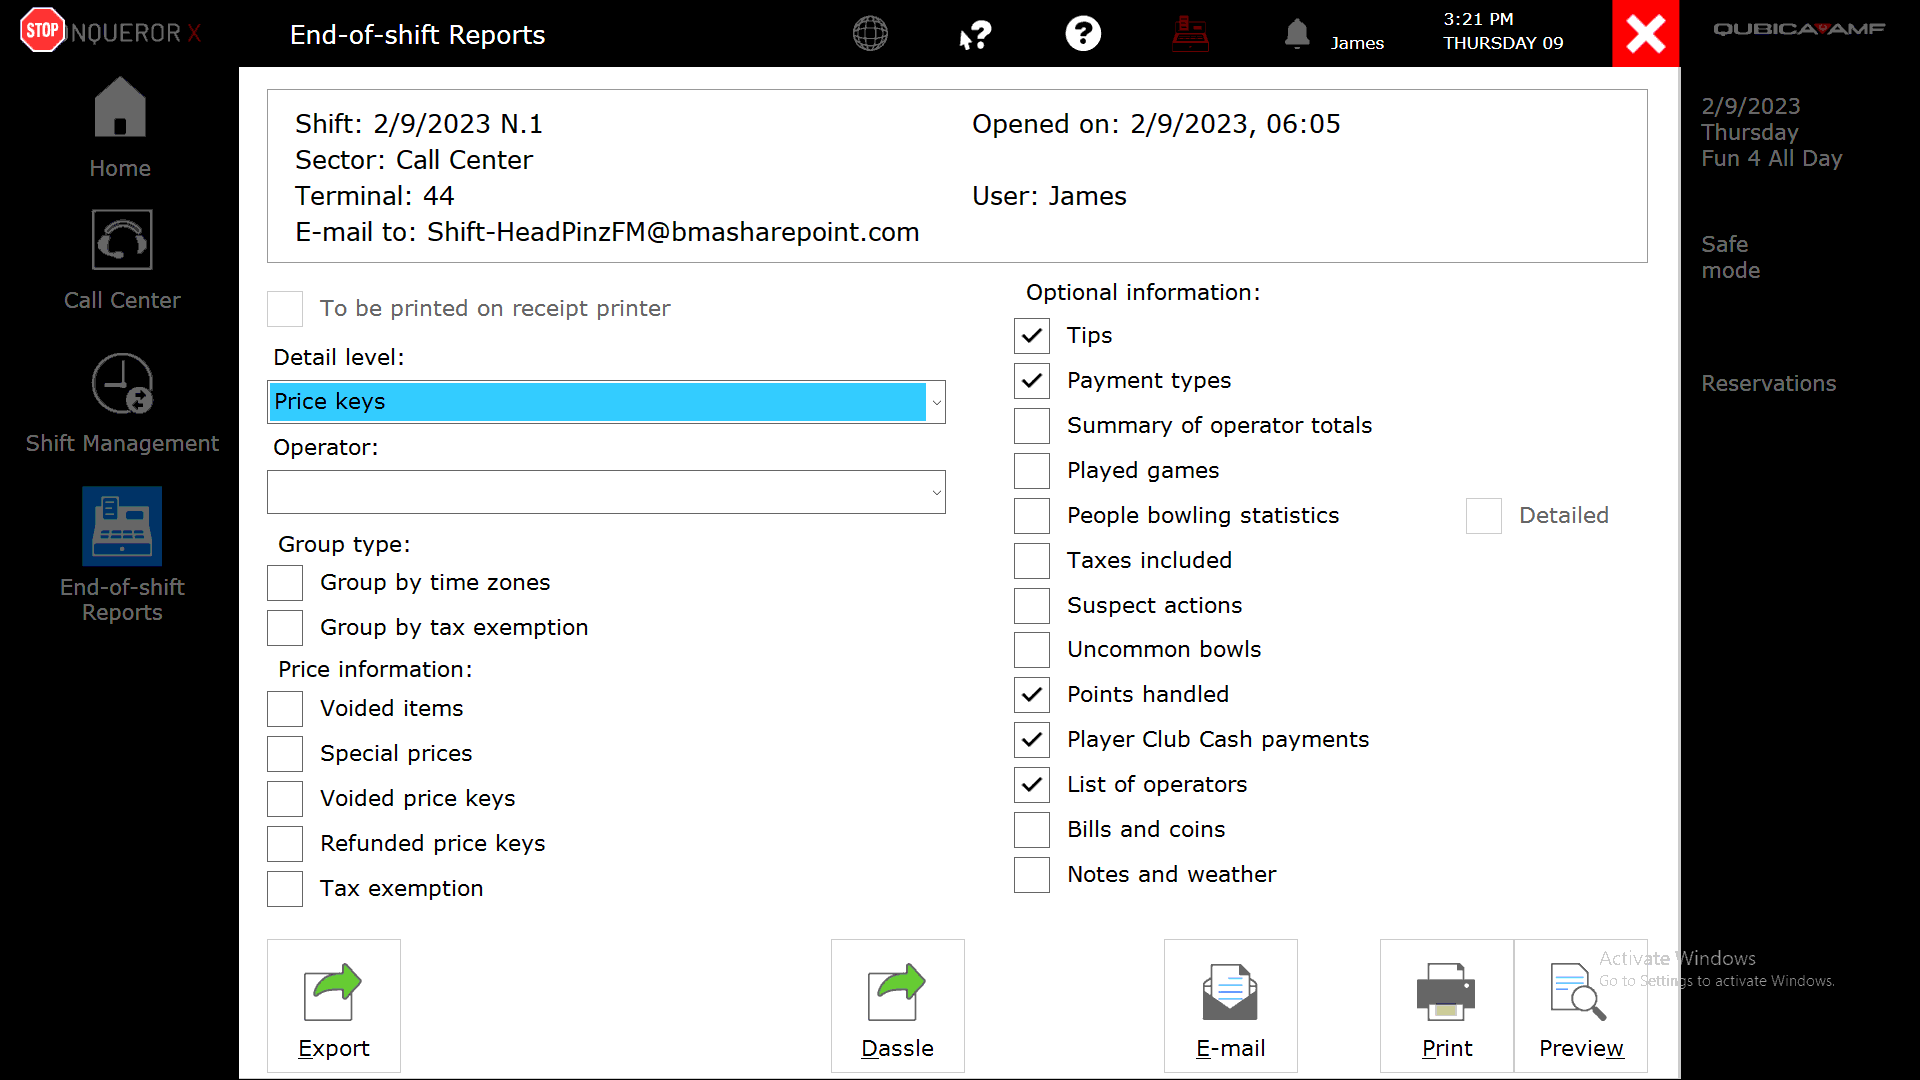
Task: Click the Export button
Action: [x=334, y=1006]
